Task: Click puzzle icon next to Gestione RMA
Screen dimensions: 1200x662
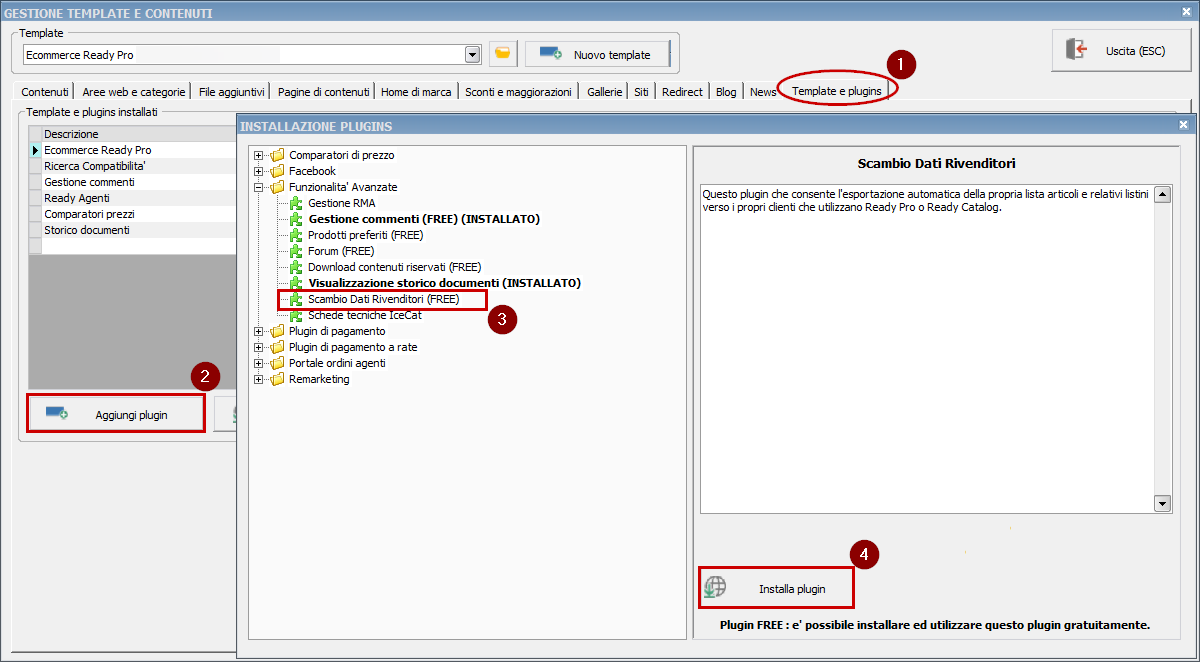Action: tap(296, 203)
